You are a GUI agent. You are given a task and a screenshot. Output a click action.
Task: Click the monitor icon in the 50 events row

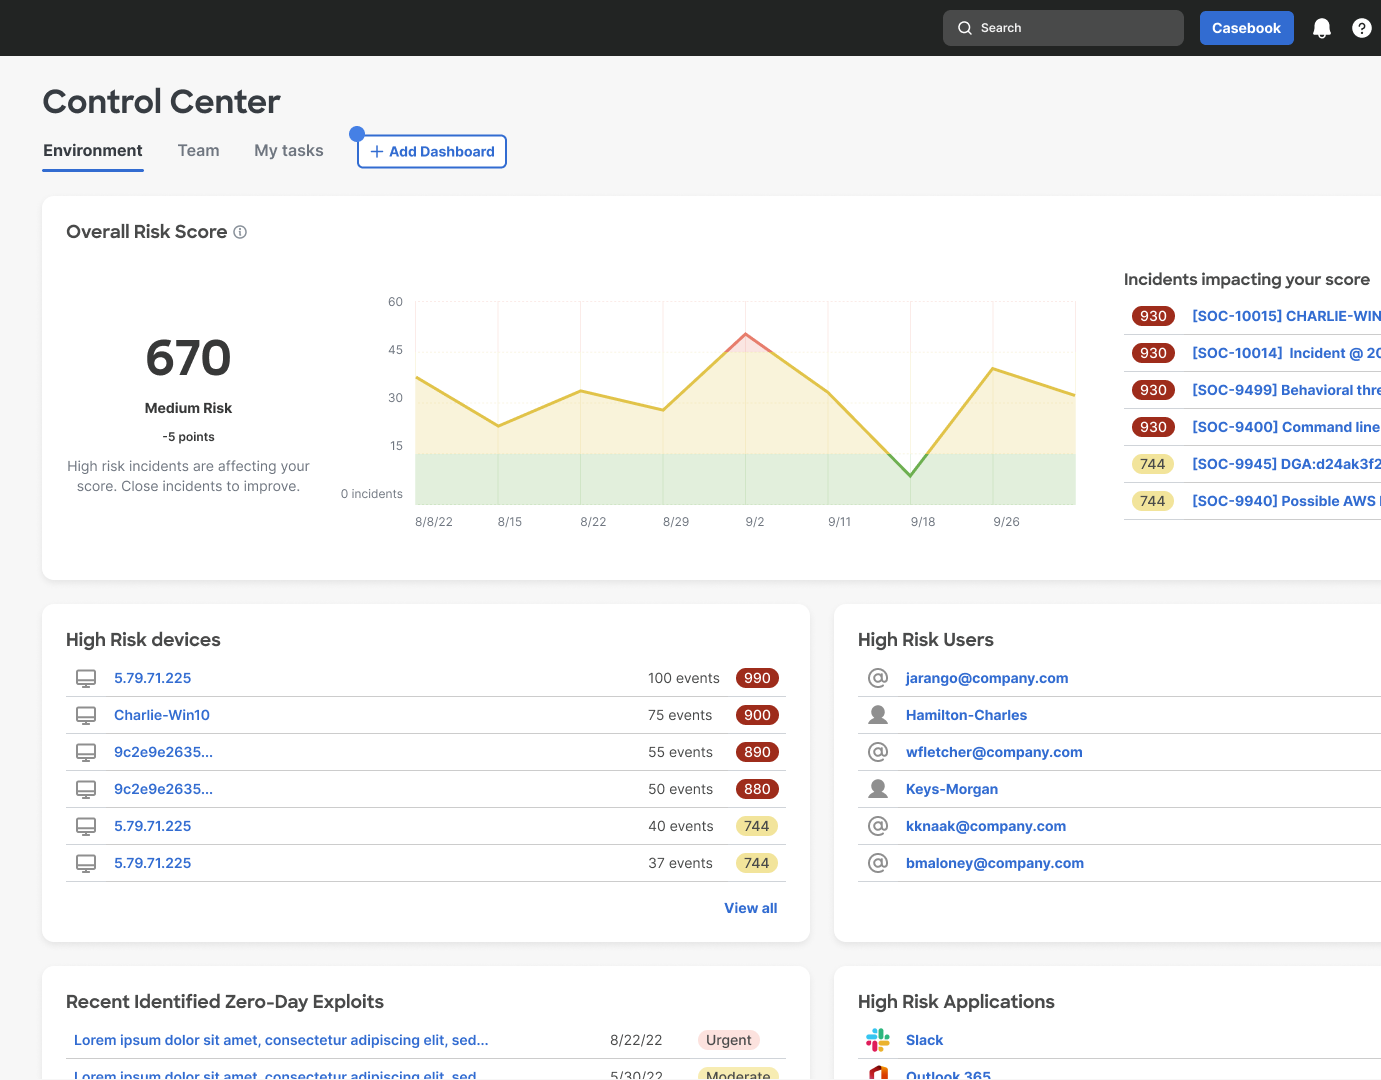coord(86,789)
